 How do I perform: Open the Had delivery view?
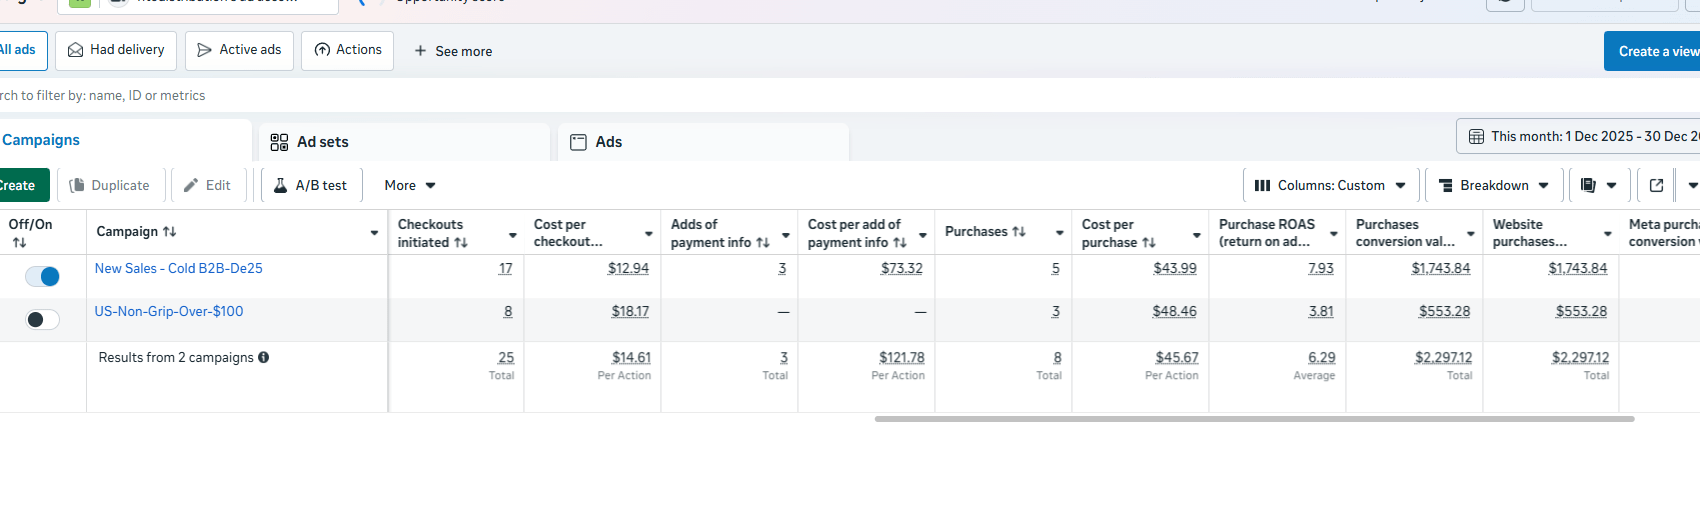pyautogui.click(x=116, y=50)
